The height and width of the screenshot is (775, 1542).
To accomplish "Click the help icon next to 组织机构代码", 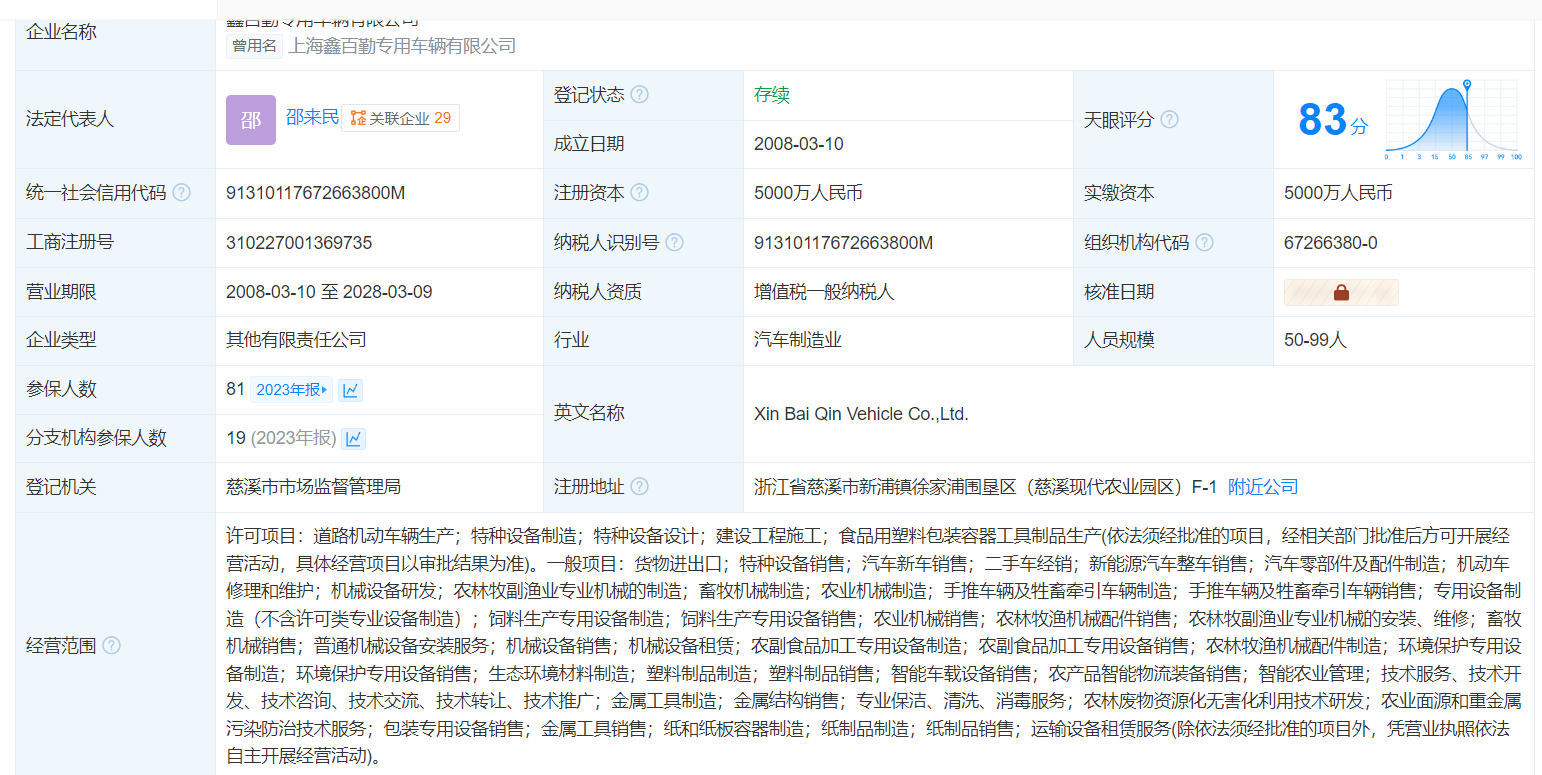I will click(x=1205, y=242).
